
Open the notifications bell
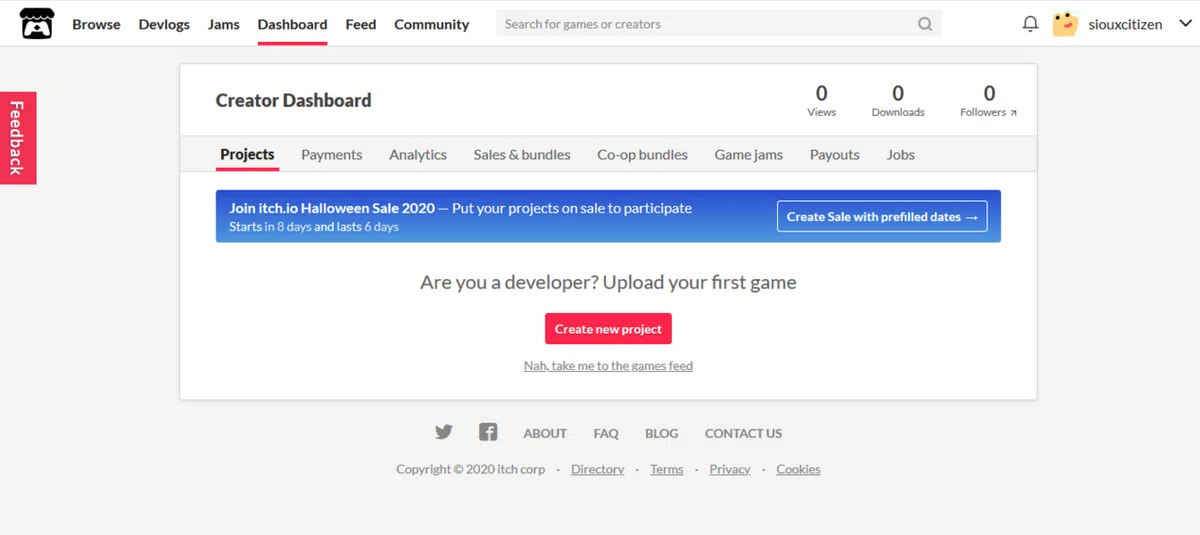click(1030, 24)
